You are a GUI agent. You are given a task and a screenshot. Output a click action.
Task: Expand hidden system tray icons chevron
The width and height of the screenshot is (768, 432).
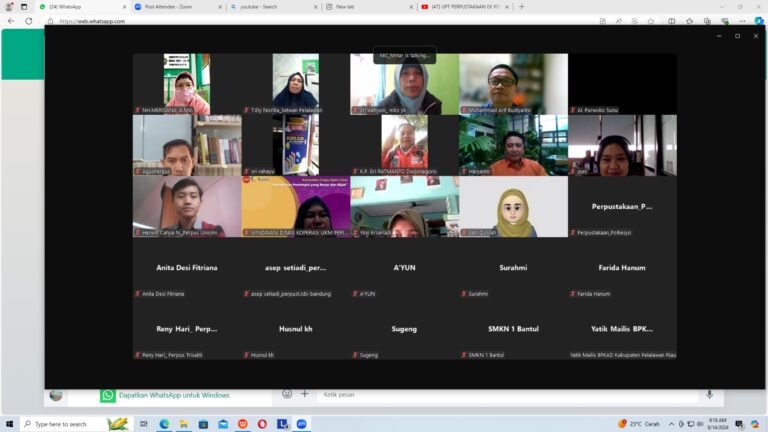(x=671, y=424)
